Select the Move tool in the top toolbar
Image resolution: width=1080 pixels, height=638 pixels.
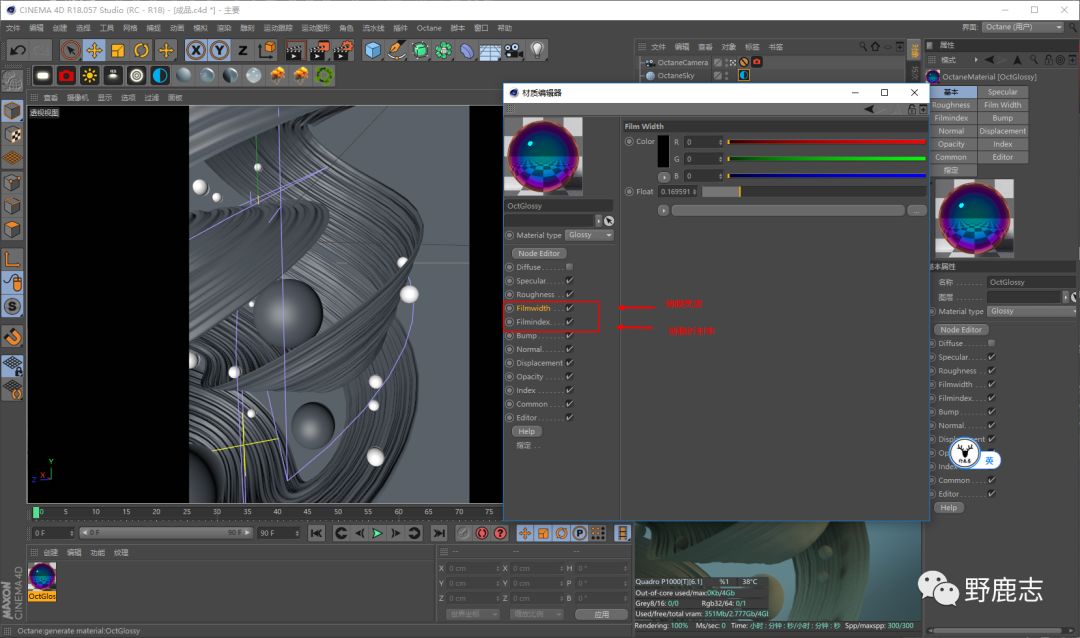point(94,50)
